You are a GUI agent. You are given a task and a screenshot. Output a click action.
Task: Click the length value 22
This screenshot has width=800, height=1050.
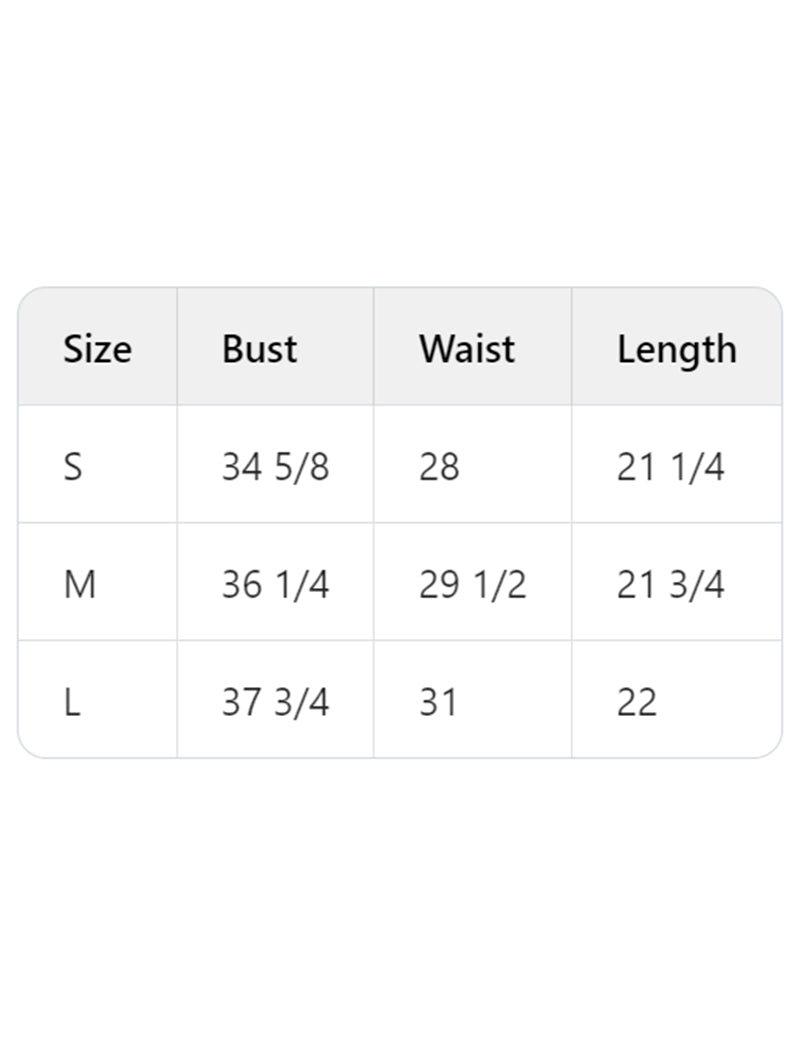(x=637, y=703)
